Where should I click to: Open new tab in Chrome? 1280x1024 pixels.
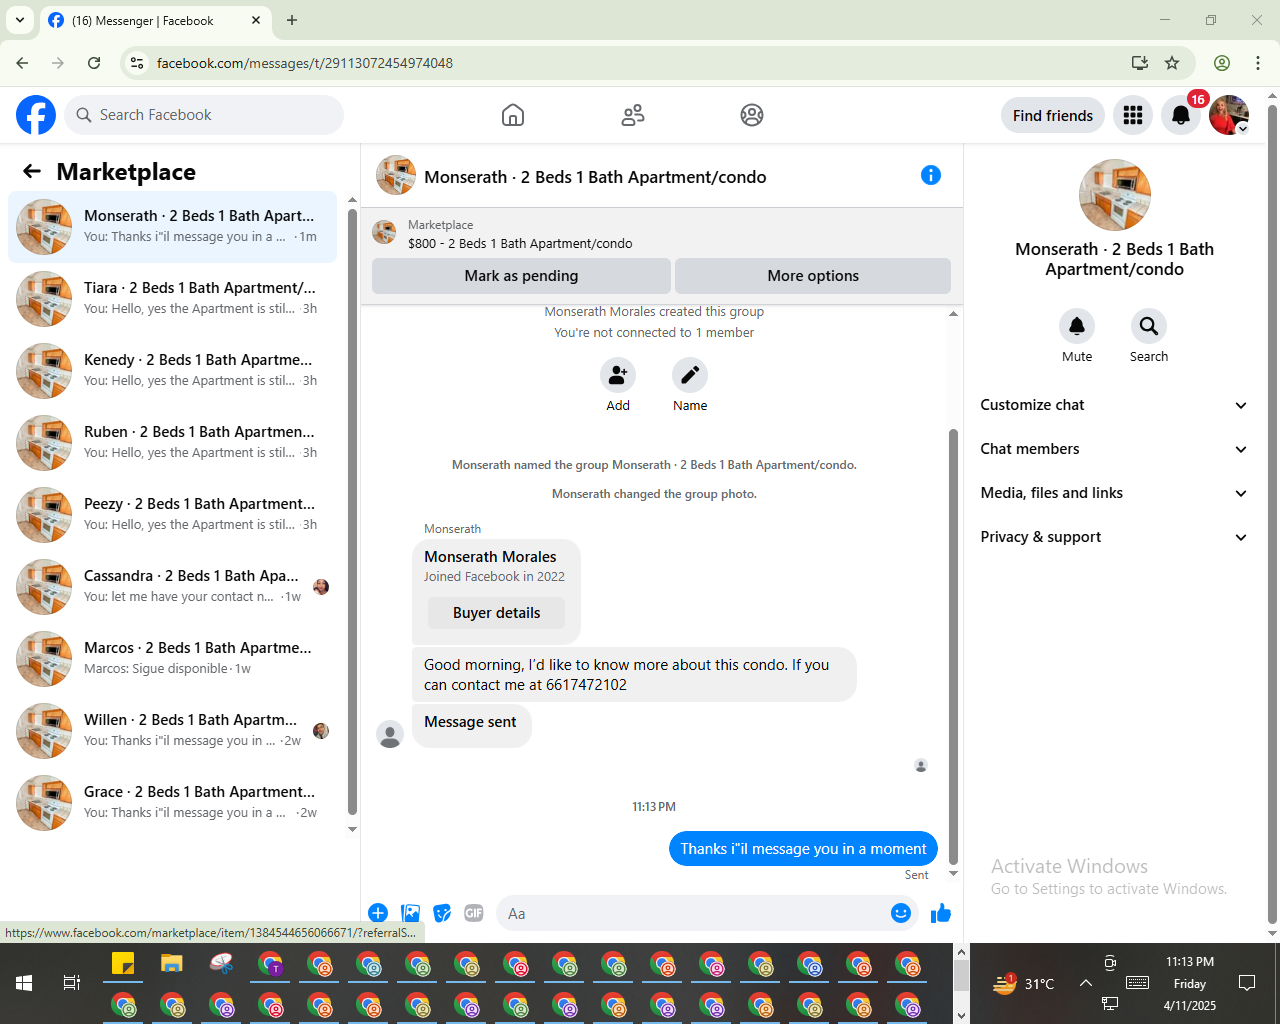pos(292,20)
